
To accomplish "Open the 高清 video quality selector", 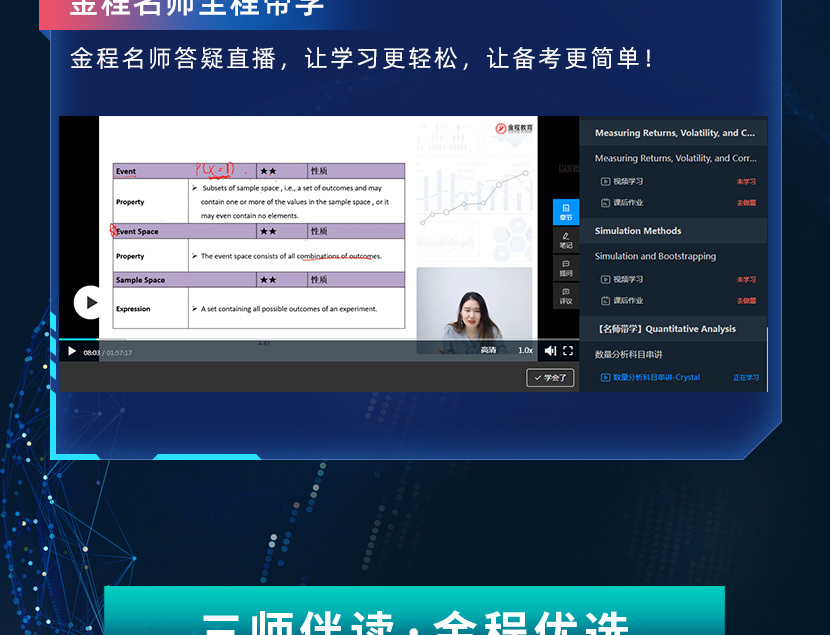I will (x=488, y=351).
